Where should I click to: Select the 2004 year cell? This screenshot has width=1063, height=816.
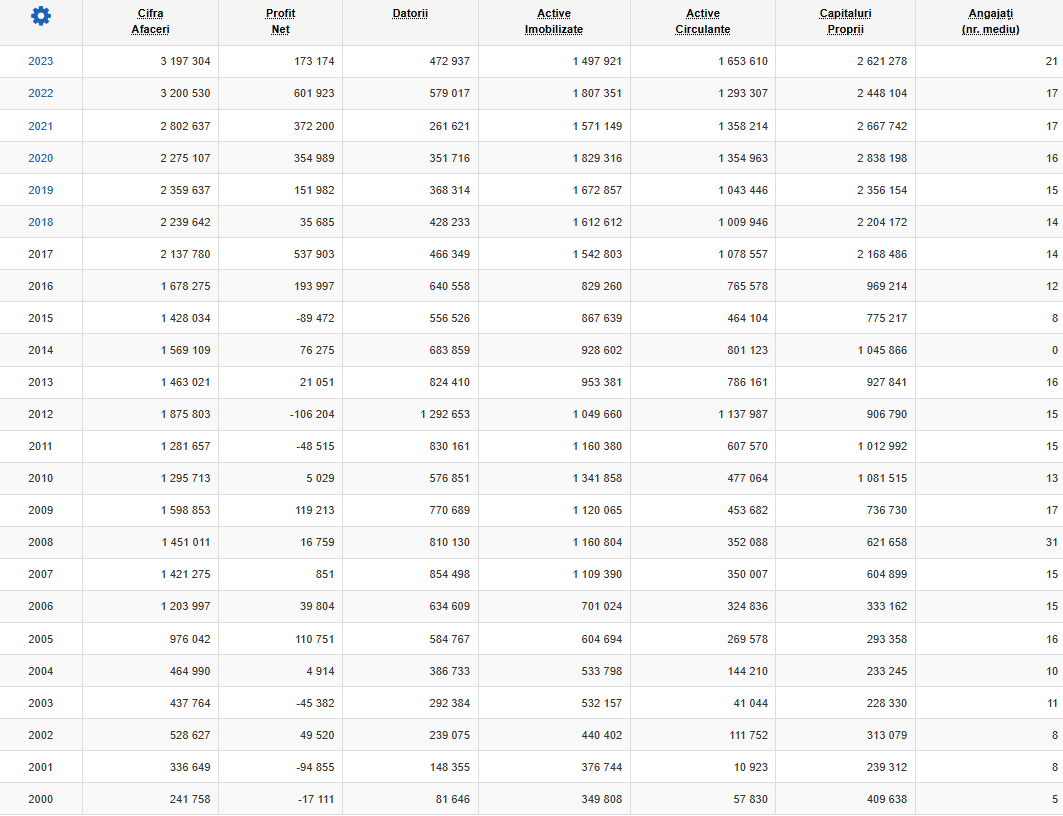(x=41, y=671)
